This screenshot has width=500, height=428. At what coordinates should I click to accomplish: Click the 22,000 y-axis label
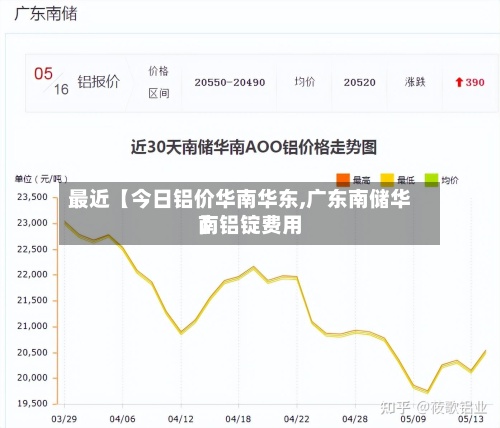(32, 274)
